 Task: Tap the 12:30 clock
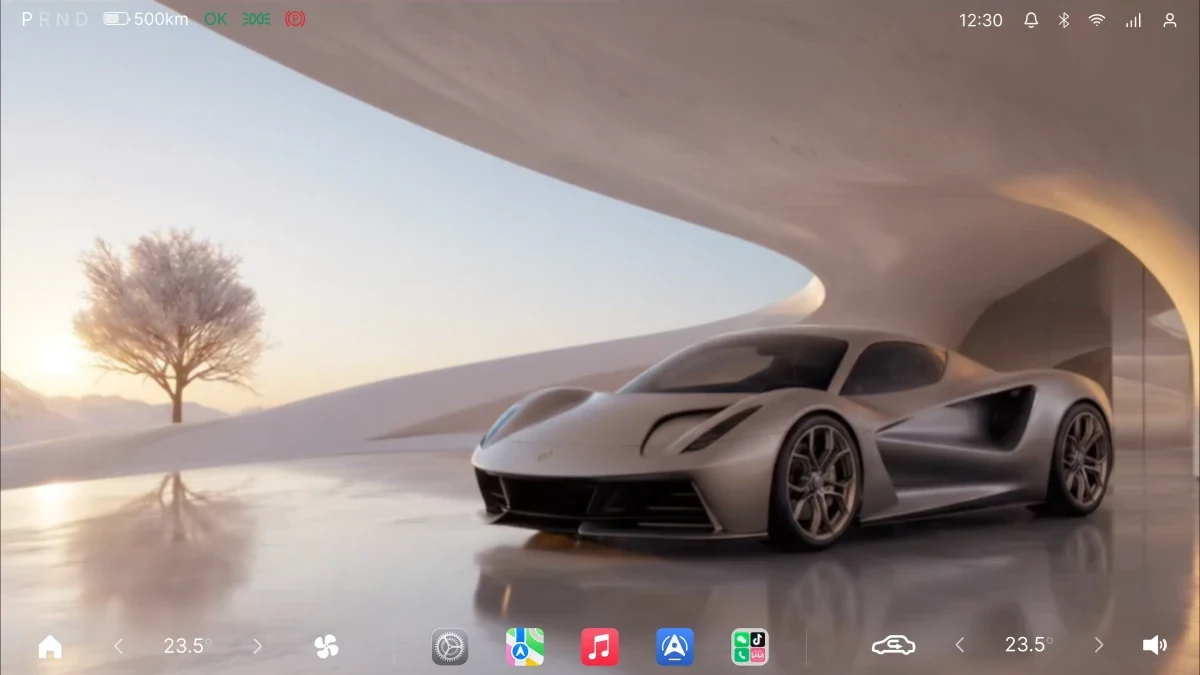981,20
